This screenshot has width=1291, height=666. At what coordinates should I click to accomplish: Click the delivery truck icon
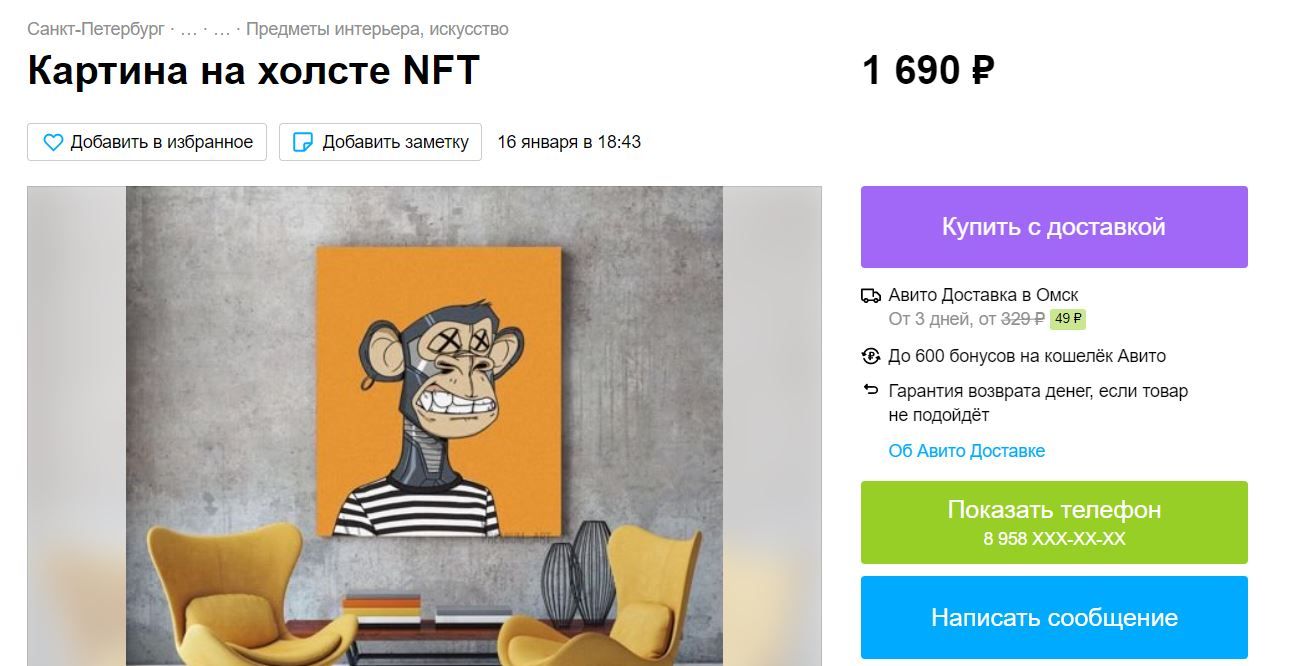[x=871, y=296]
